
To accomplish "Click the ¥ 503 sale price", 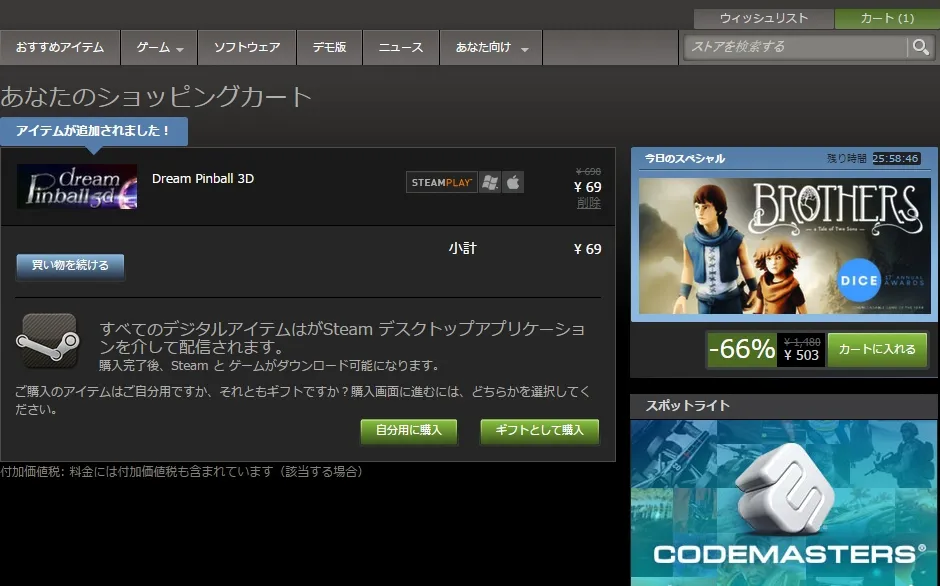I will click(x=802, y=356).
